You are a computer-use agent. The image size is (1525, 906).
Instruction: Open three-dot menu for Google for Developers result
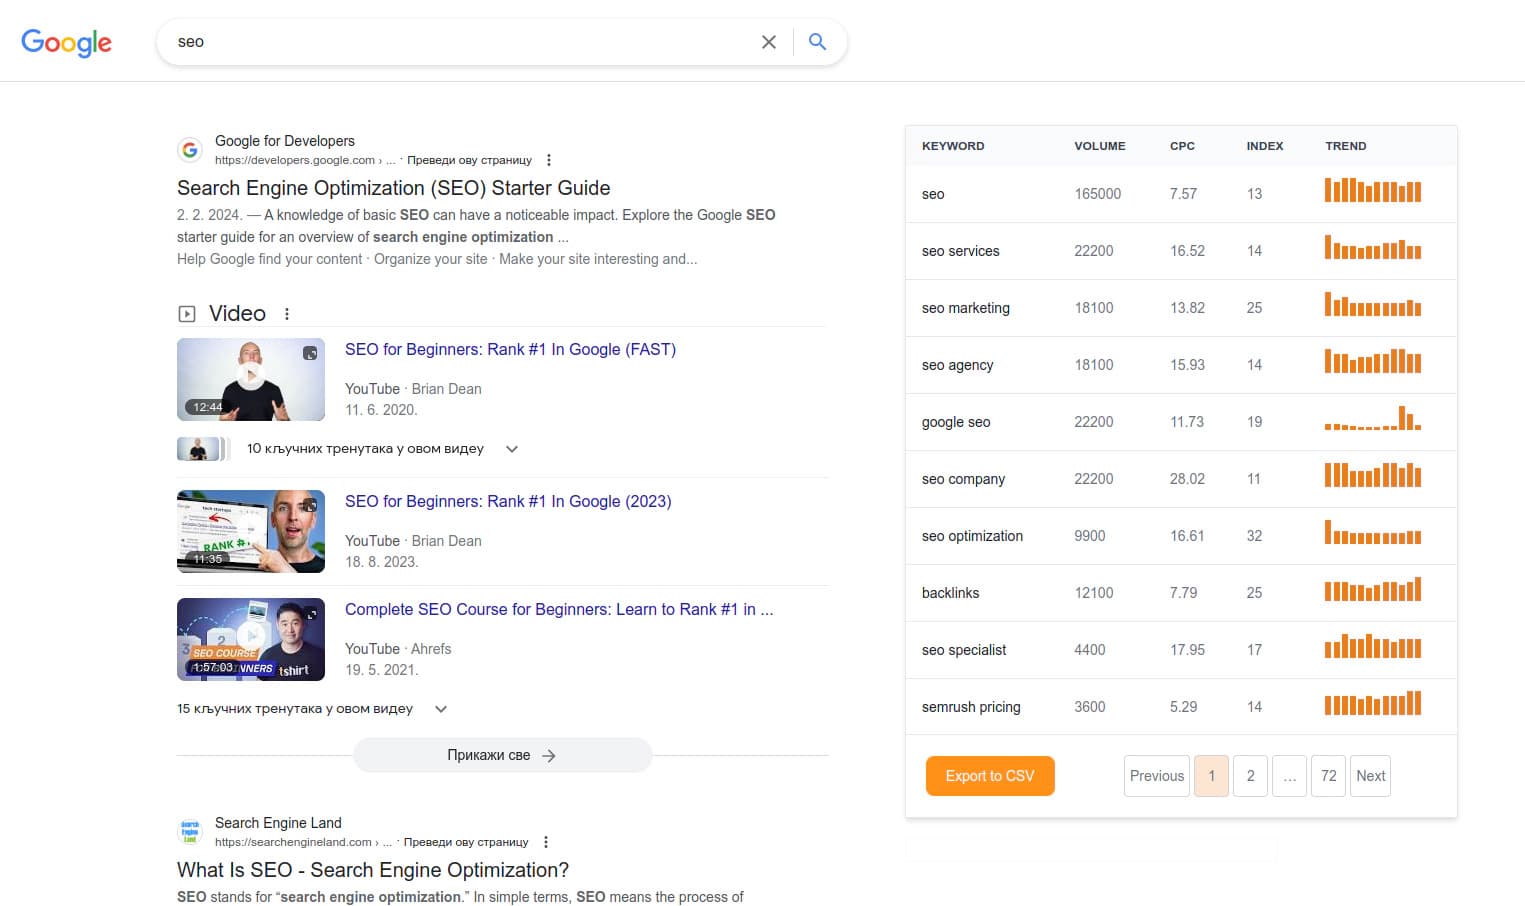[x=548, y=160]
